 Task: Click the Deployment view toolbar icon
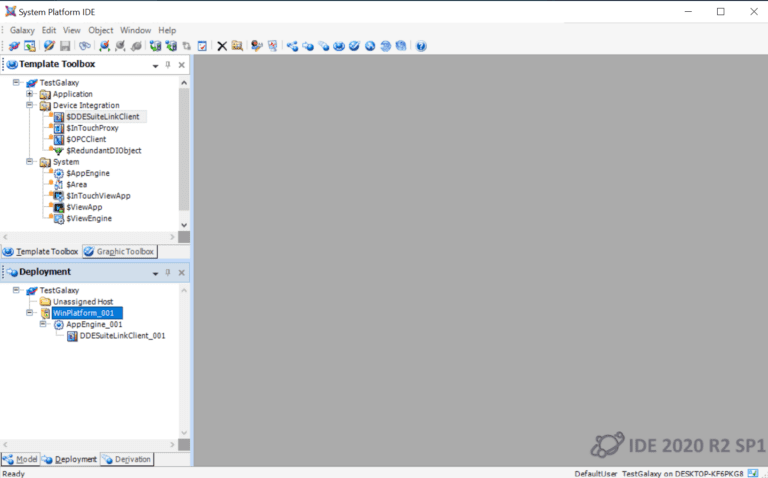tap(308, 46)
